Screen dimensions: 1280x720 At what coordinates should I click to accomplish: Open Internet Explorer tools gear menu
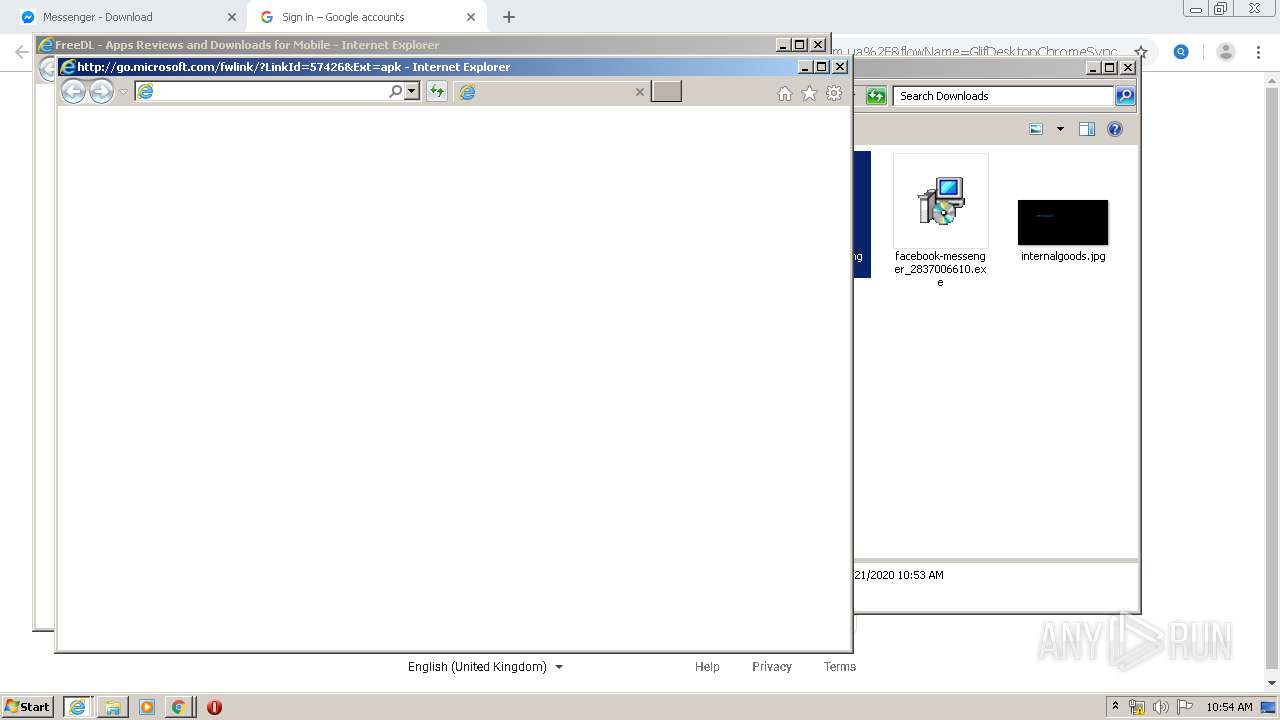click(x=834, y=93)
